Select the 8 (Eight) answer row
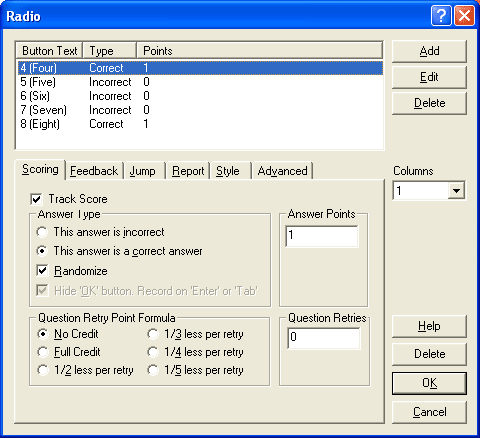The width and height of the screenshot is (480, 438). click(x=200, y=124)
